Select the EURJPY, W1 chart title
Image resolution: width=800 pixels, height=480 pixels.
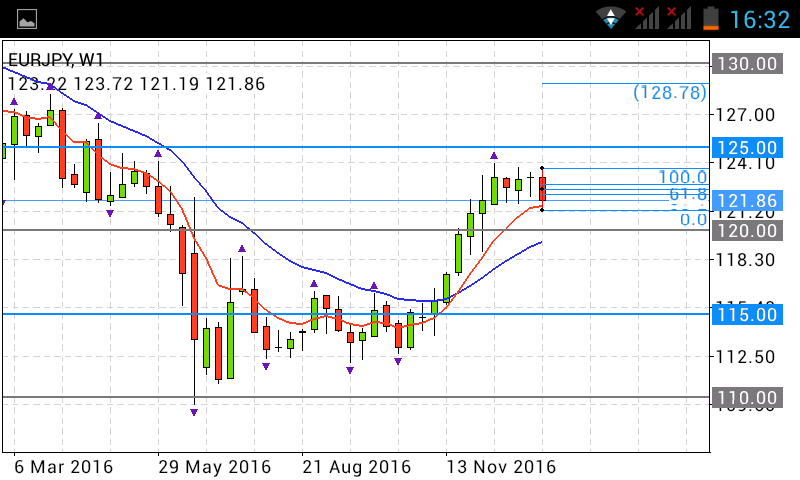[56, 60]
